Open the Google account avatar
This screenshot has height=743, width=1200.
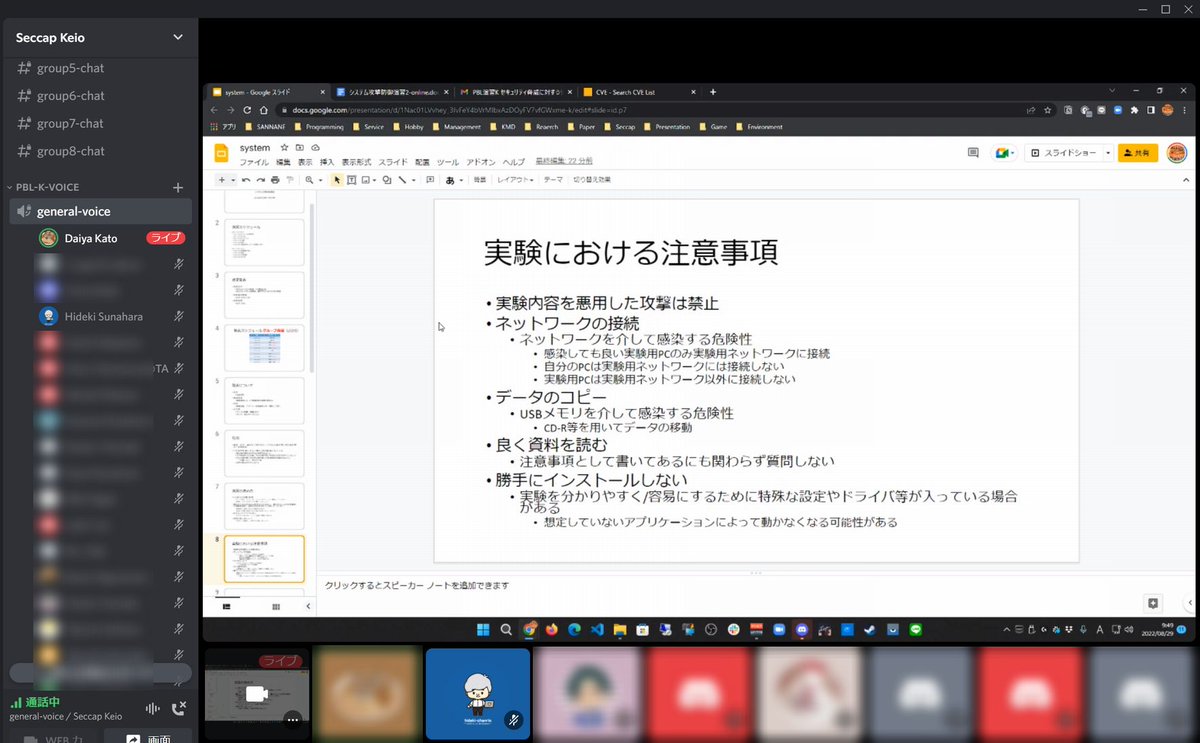[x=1177, y=153]
